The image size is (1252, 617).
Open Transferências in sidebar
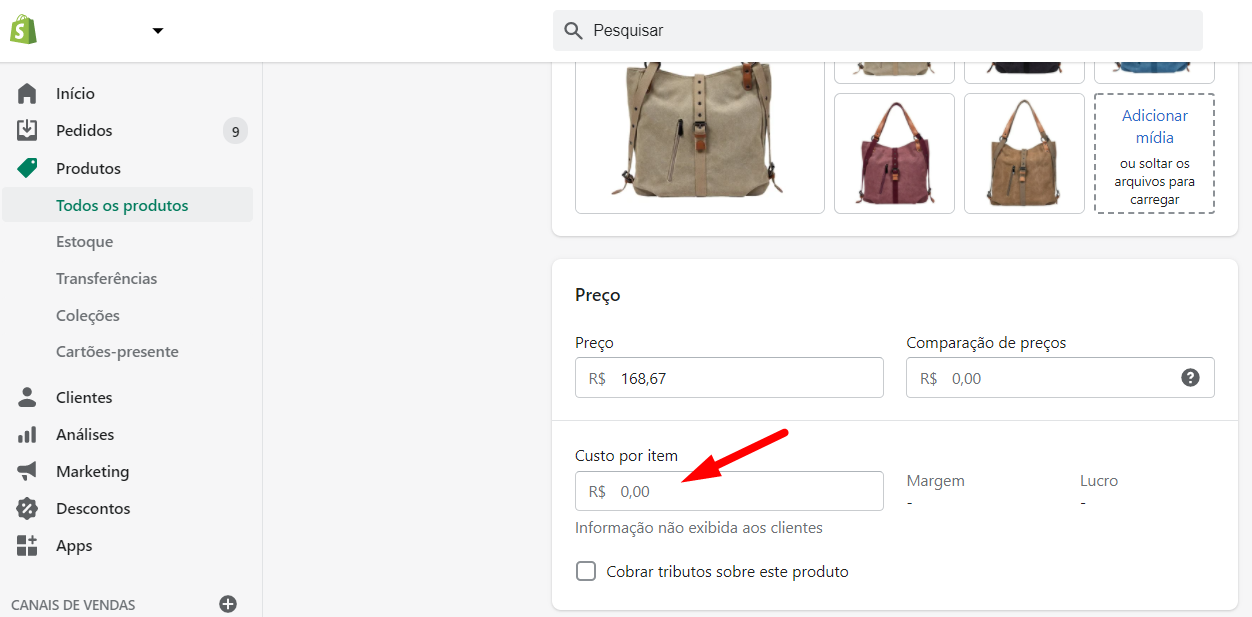coord(106,279)
